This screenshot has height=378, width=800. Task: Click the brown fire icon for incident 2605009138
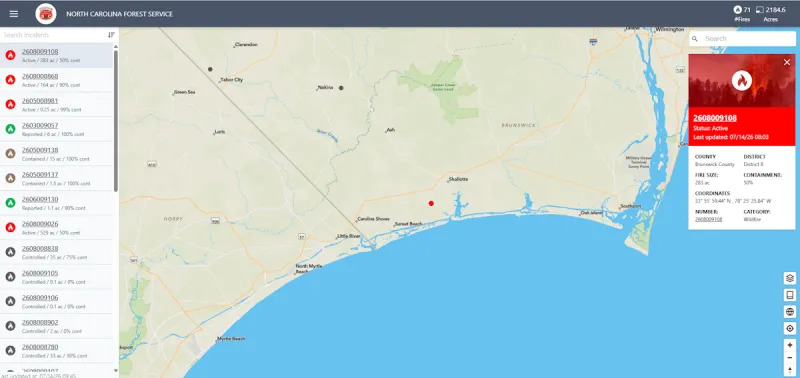point(10,154)
